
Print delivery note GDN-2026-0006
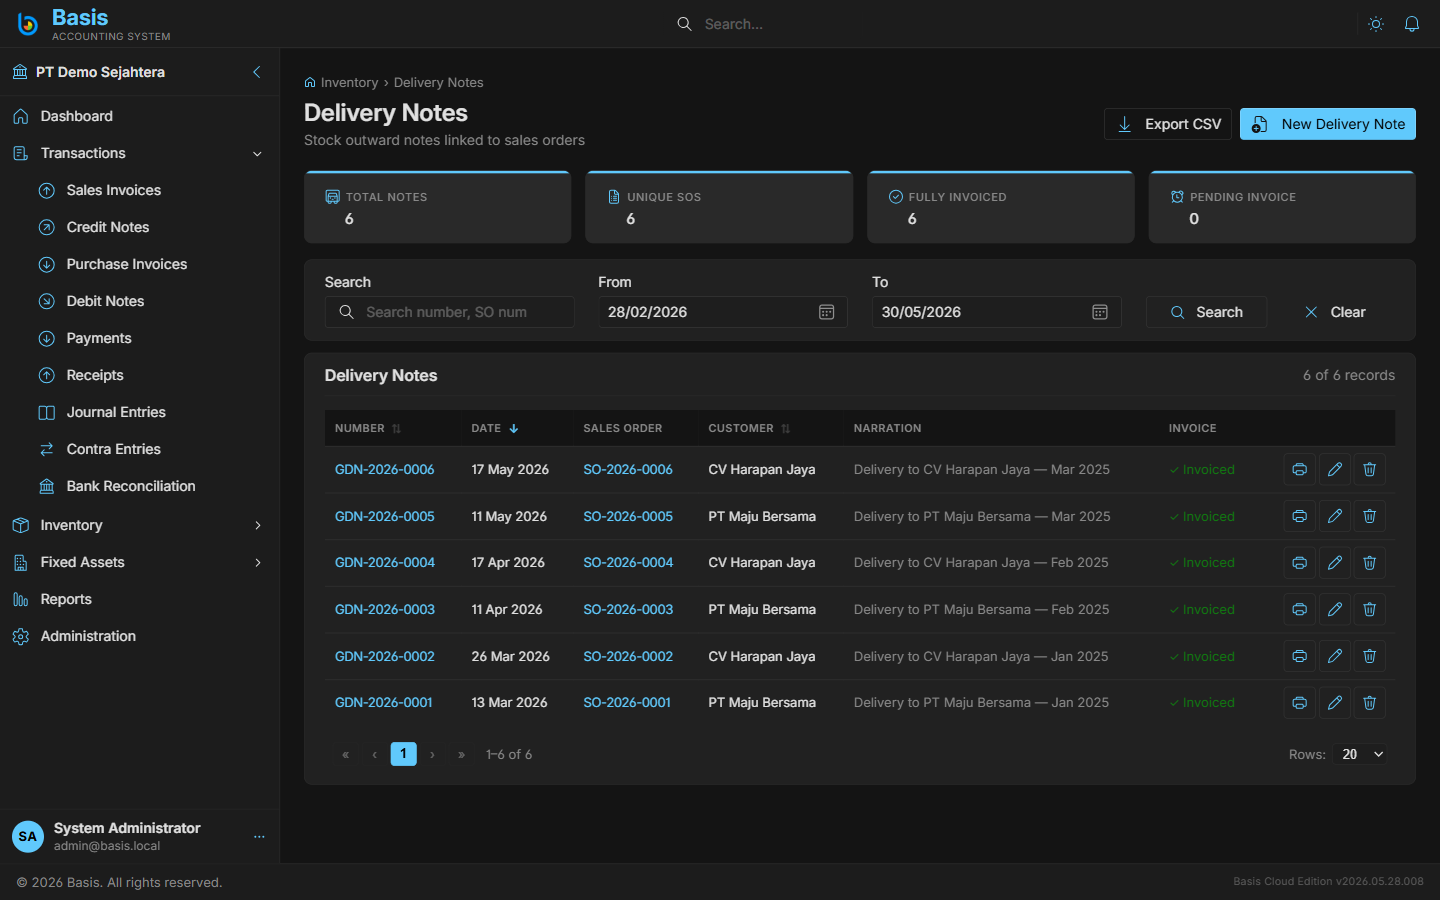click(x=1299, y=469)
